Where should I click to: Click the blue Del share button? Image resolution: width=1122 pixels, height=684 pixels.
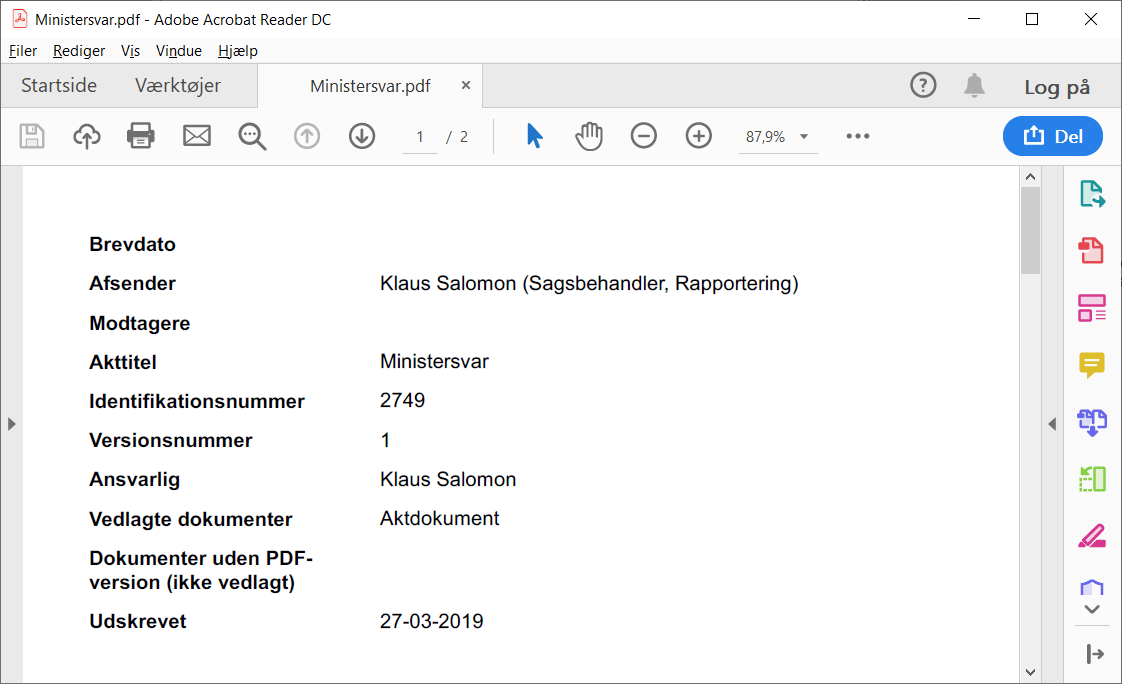coord(1052,137)
